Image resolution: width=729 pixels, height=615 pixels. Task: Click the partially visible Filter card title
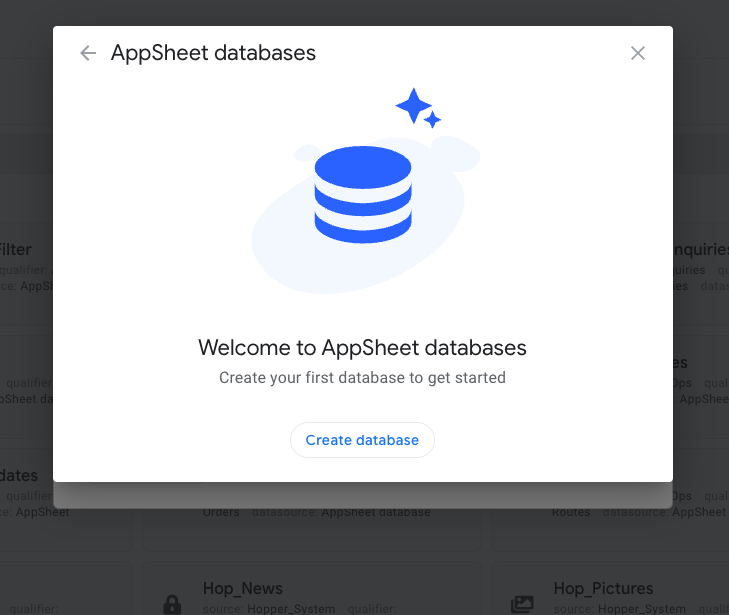click(16, 250)
